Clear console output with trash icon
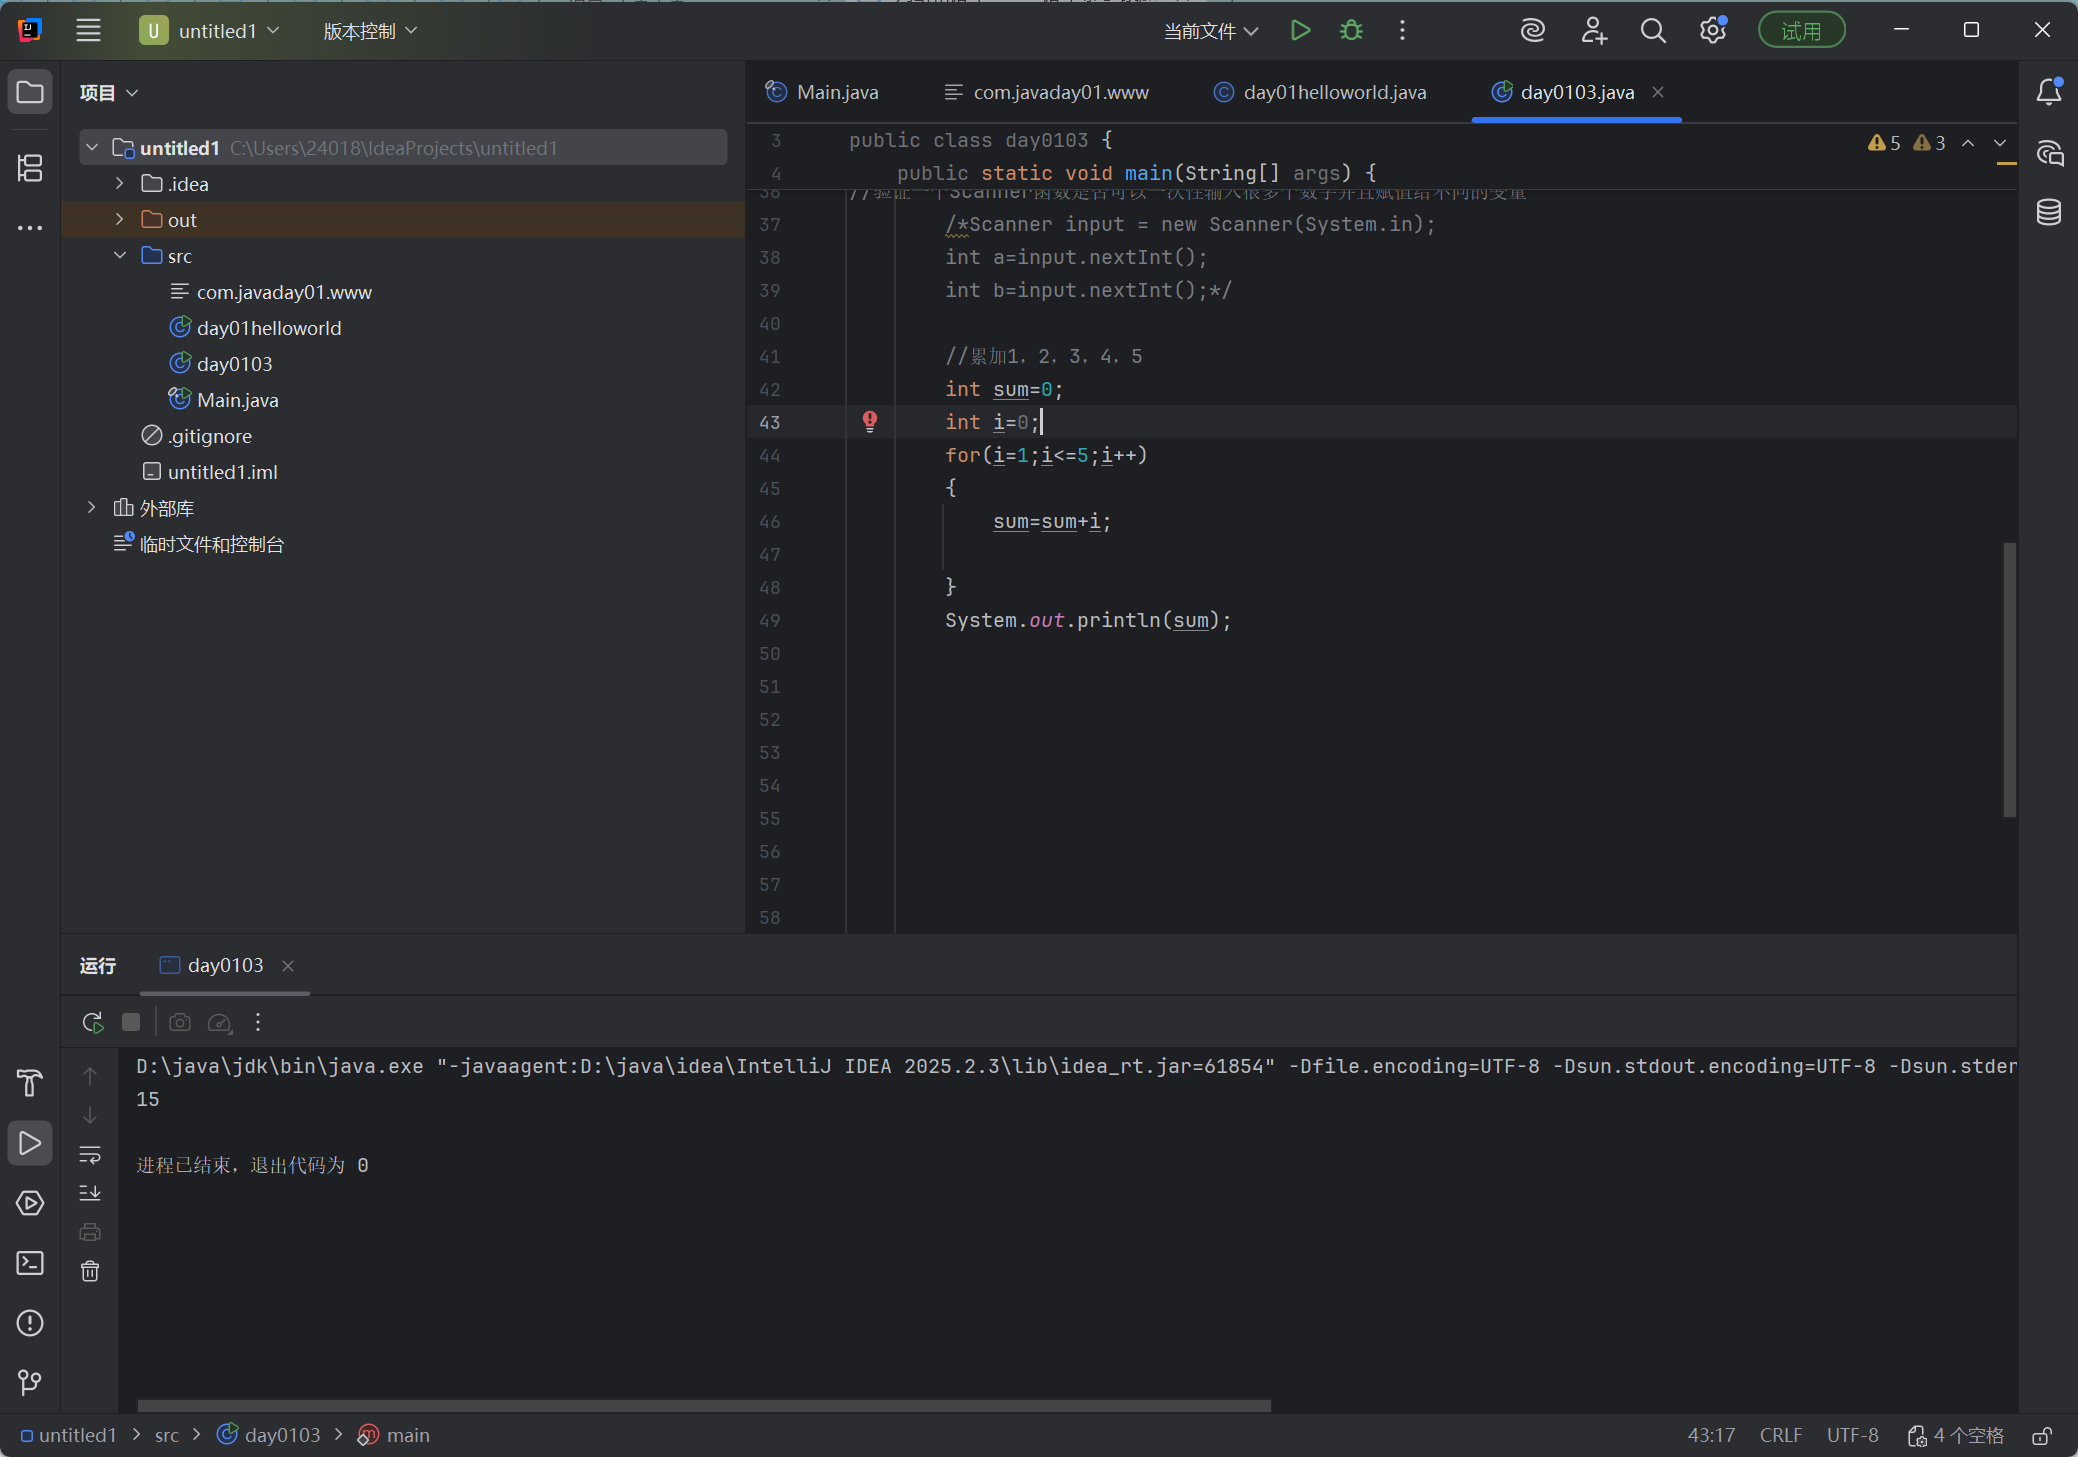Screen dimensions: 2078x1457 (90, 1271)
